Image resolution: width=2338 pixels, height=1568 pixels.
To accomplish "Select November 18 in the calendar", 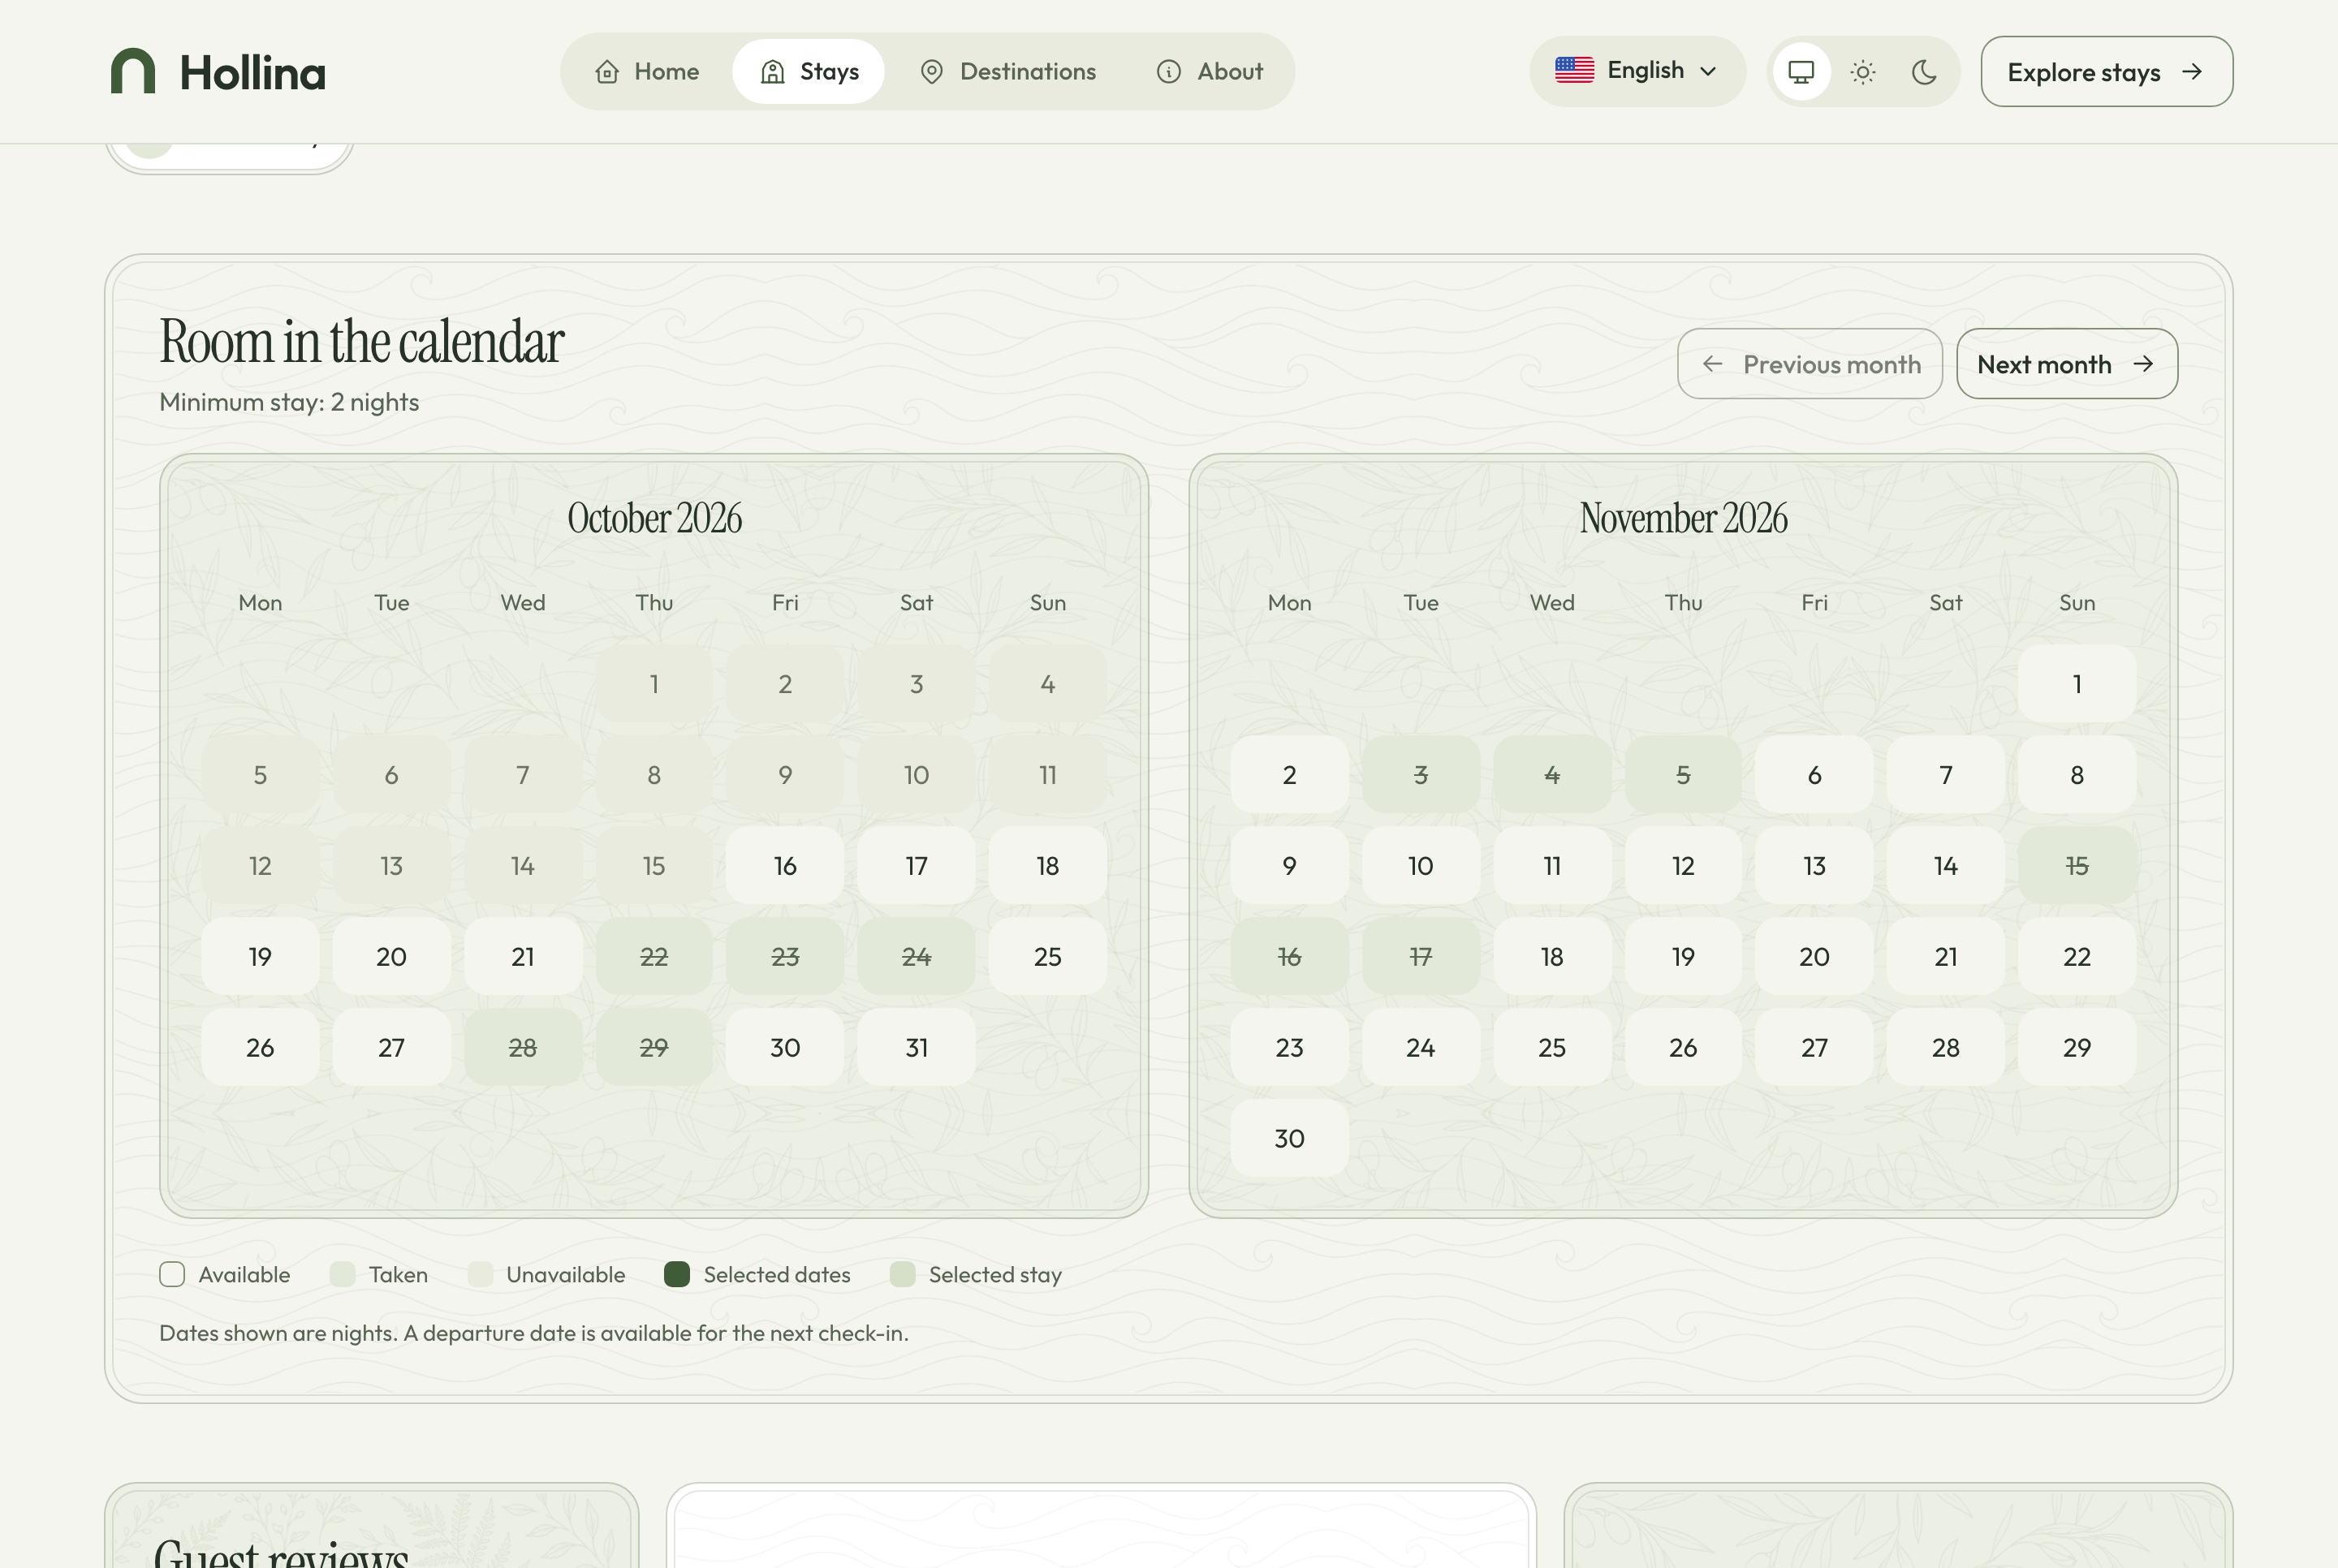I will pyautogui.click(x=1552, y=957).
